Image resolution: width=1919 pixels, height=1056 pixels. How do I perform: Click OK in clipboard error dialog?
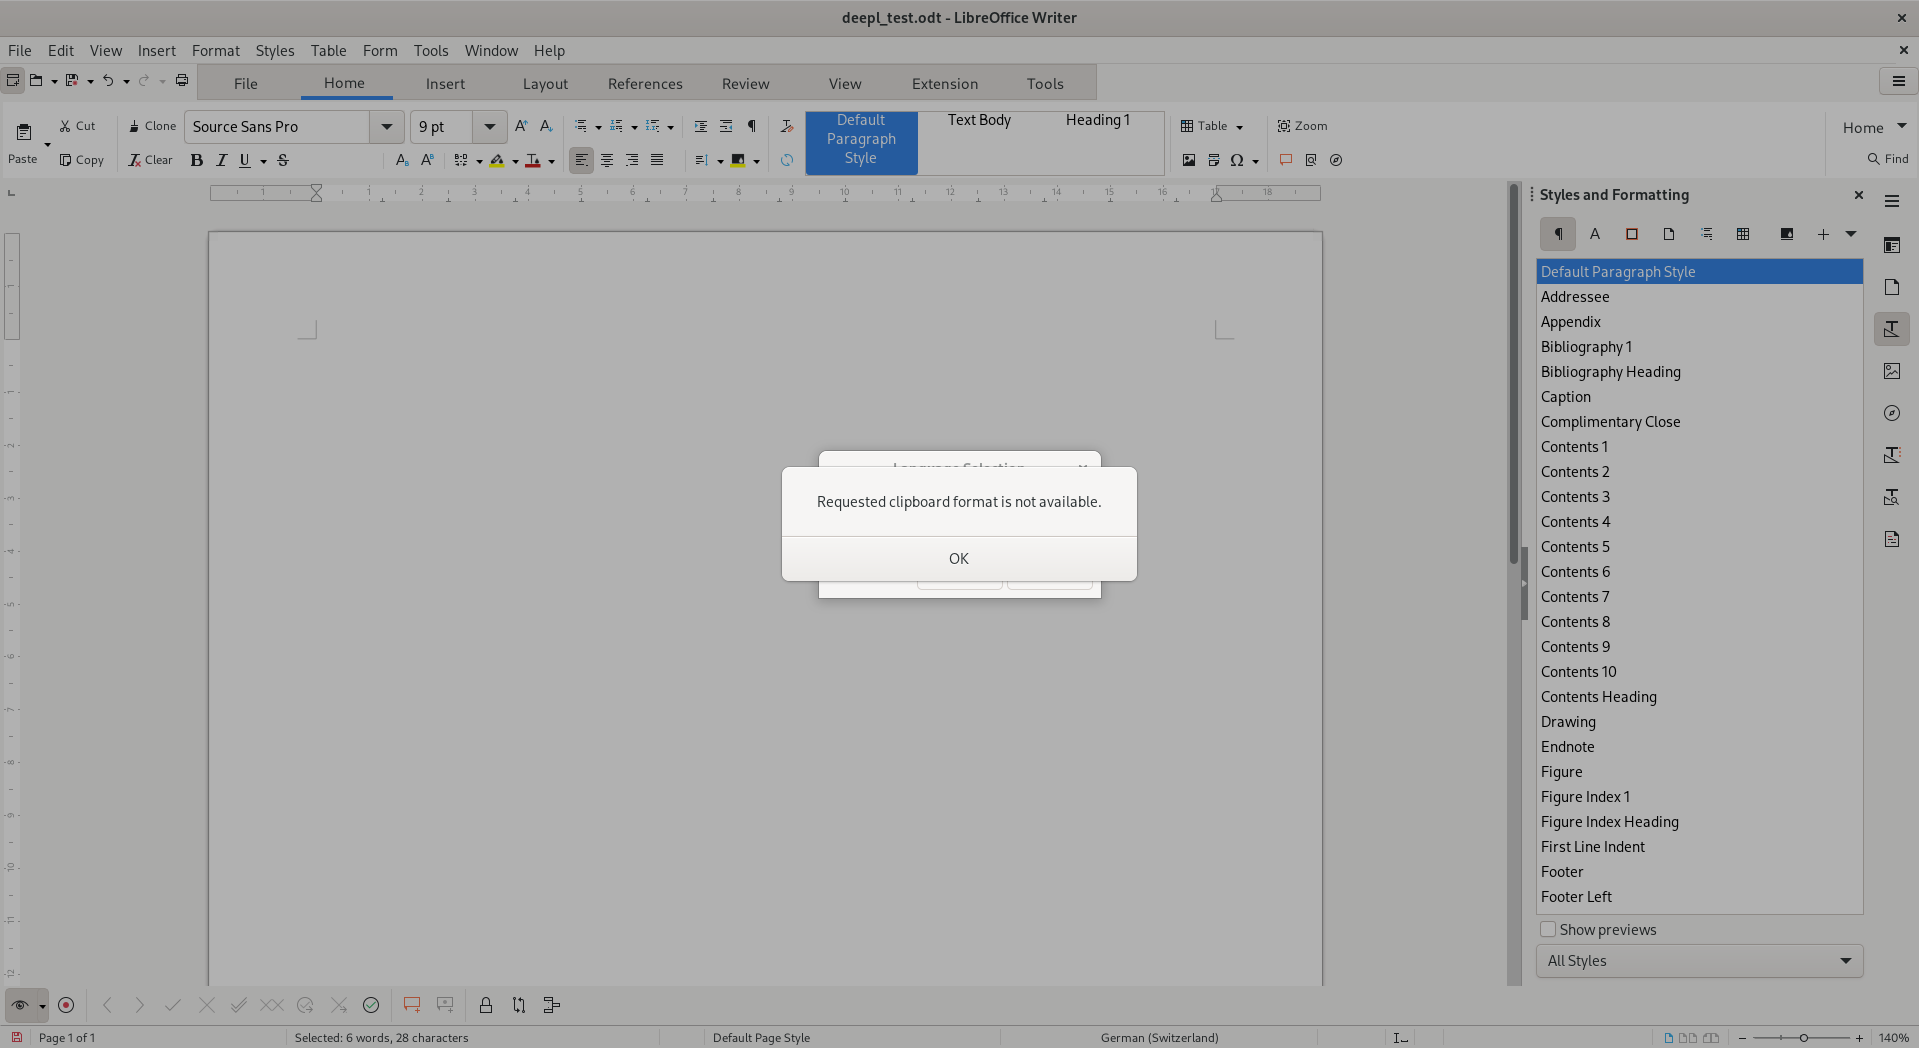pos(959,558)
